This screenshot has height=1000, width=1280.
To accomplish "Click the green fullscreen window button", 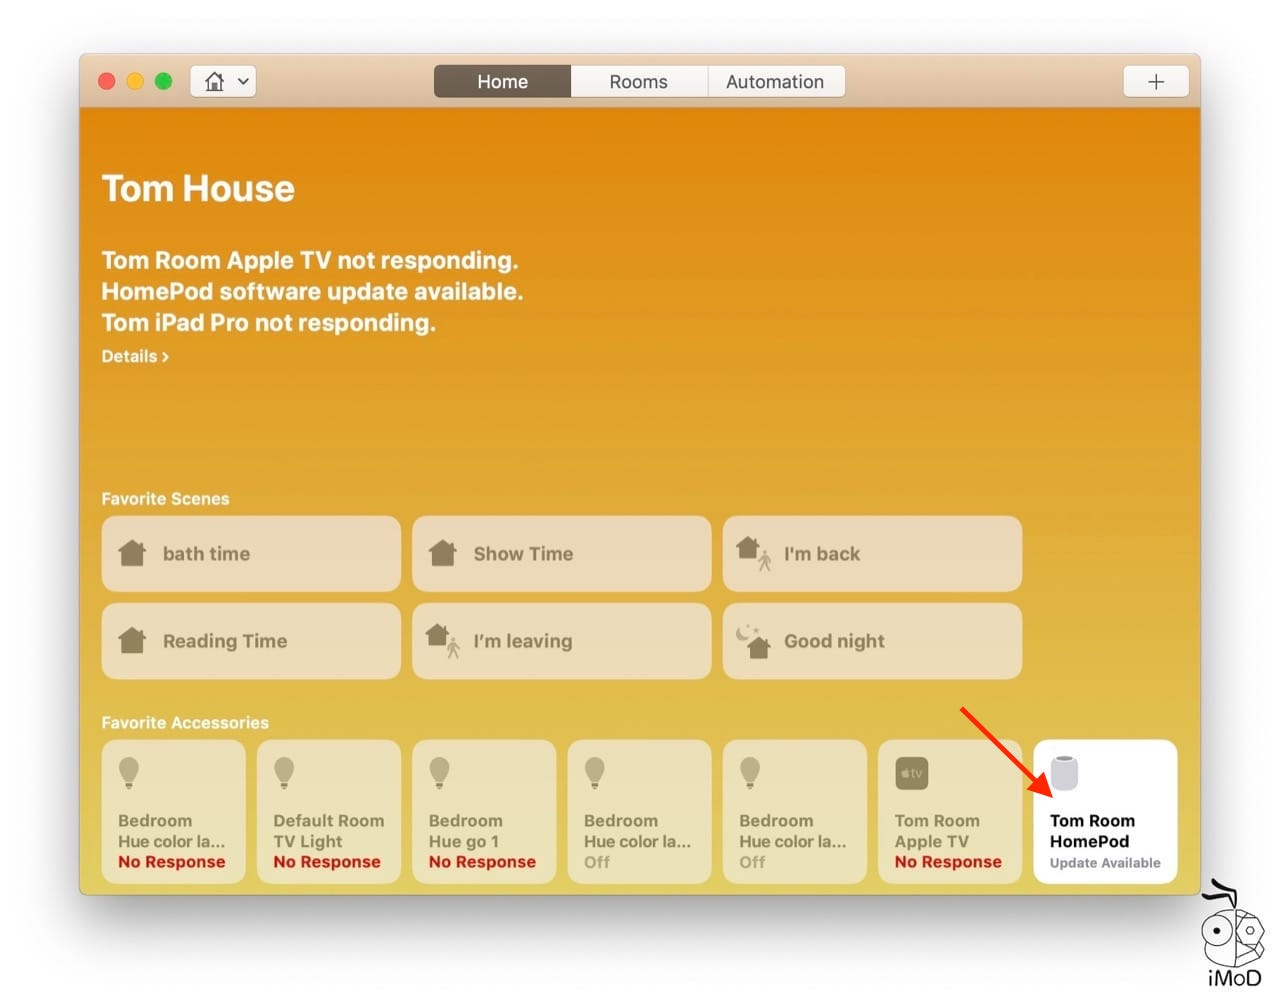I will tap(164, 81).
